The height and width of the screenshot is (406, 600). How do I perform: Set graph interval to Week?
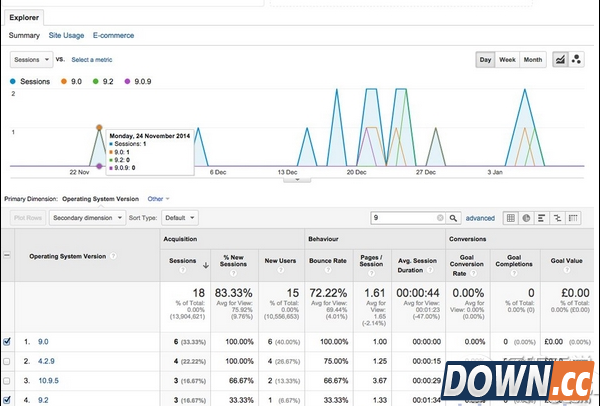point(508,60)
